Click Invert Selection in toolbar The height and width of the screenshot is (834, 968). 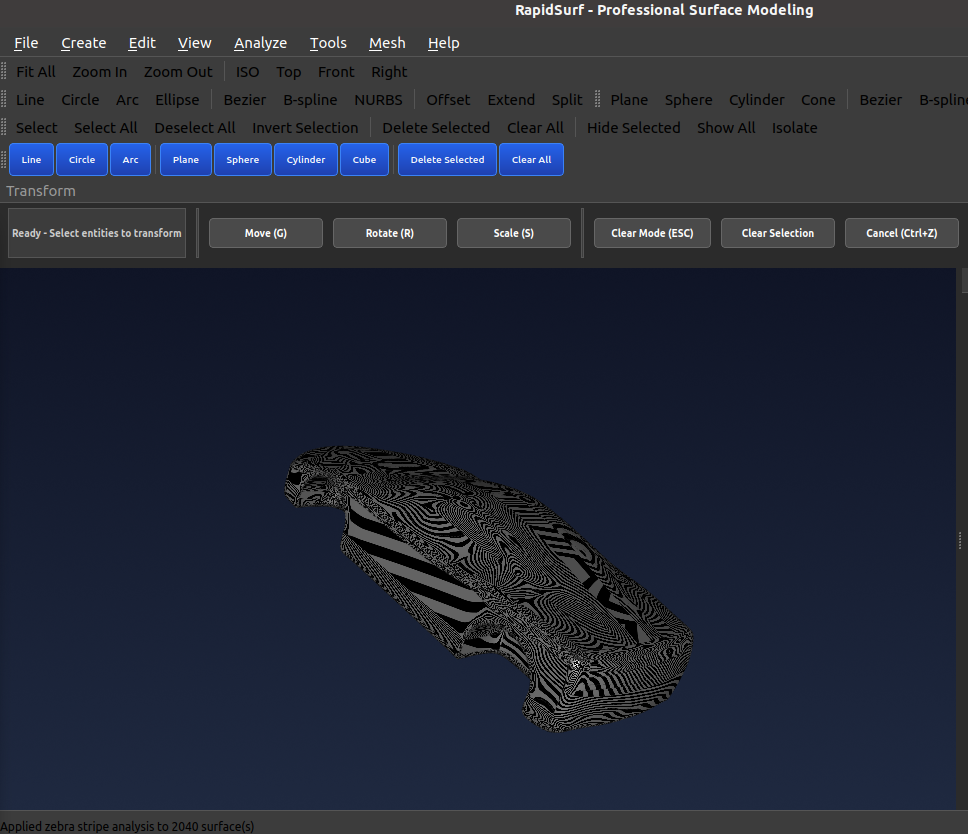pos(305,128)
